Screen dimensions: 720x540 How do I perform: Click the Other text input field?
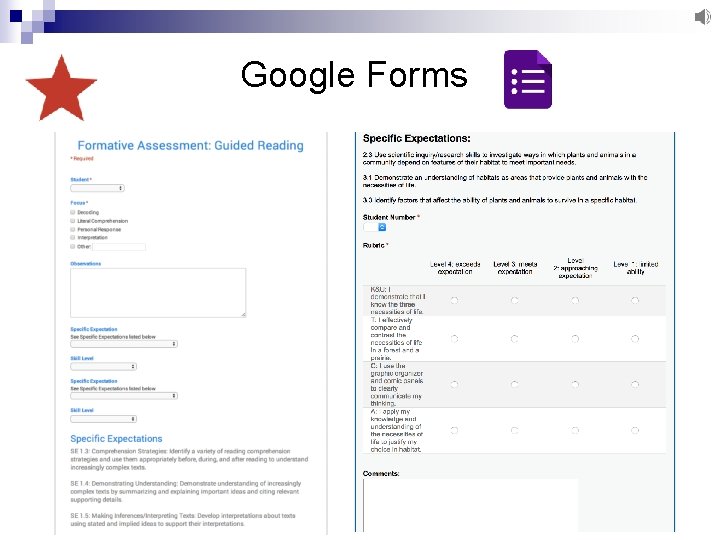click(119, 247)
